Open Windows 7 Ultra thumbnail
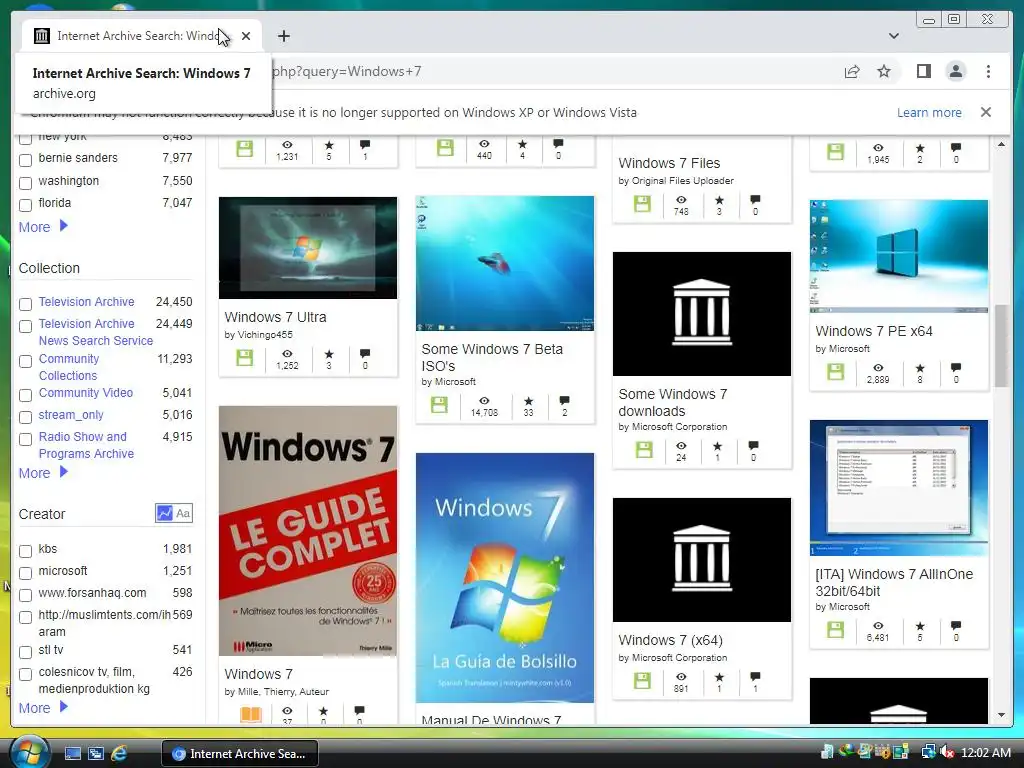This screenshot has width=1024, height=768. 308,248
